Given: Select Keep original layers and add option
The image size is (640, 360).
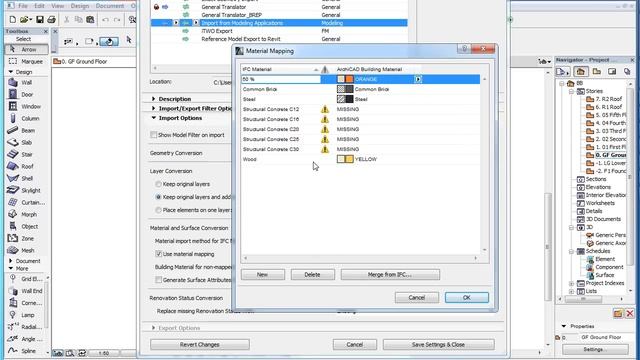Looking at the screenshot, I should [158, 197].
